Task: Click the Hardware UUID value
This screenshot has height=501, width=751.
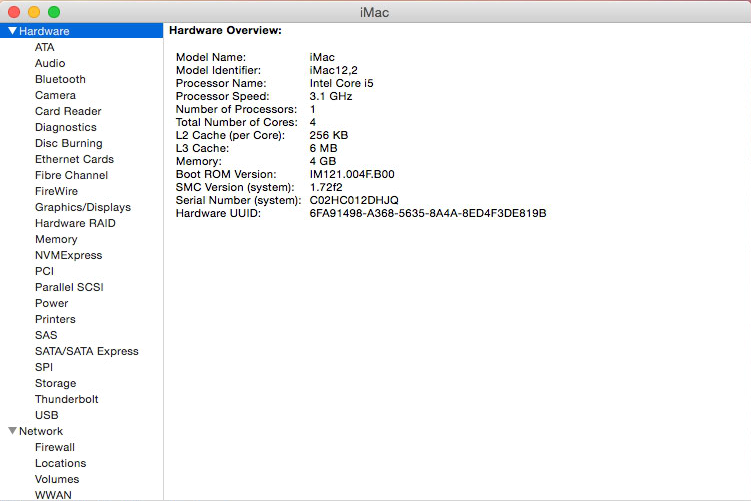Action: [428, 213]
